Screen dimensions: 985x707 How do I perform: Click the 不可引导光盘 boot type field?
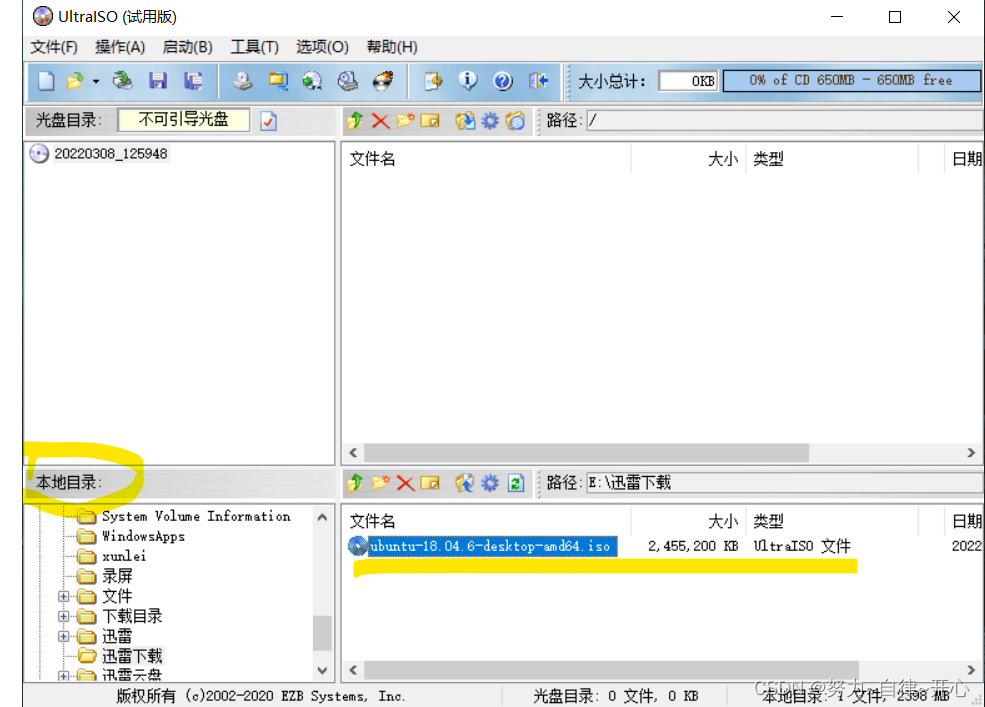(x=183, y=120)
